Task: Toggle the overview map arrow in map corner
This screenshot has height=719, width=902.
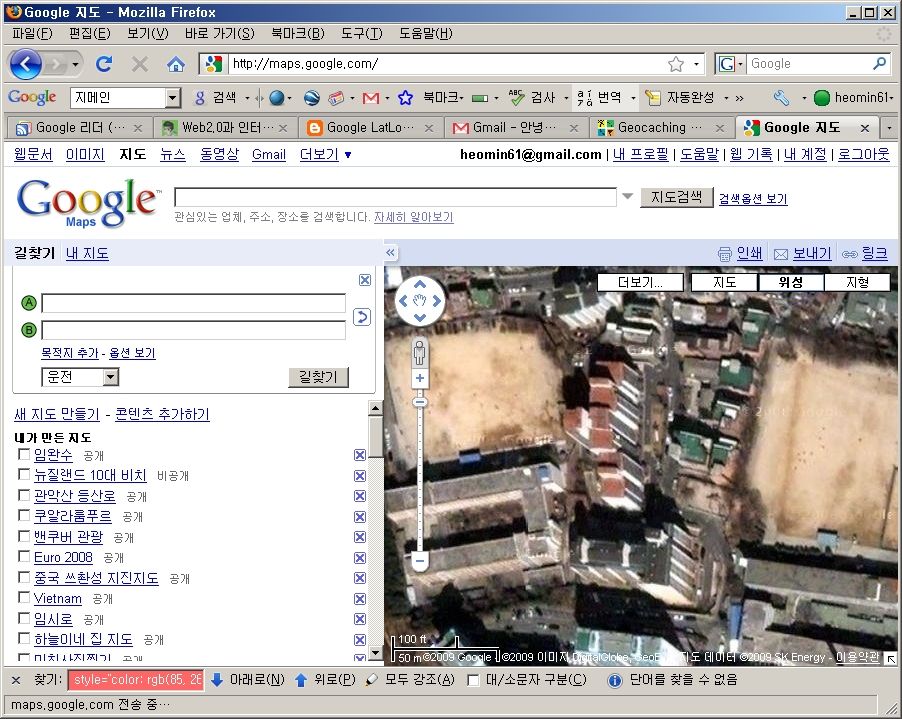Action: pos(891,657)
